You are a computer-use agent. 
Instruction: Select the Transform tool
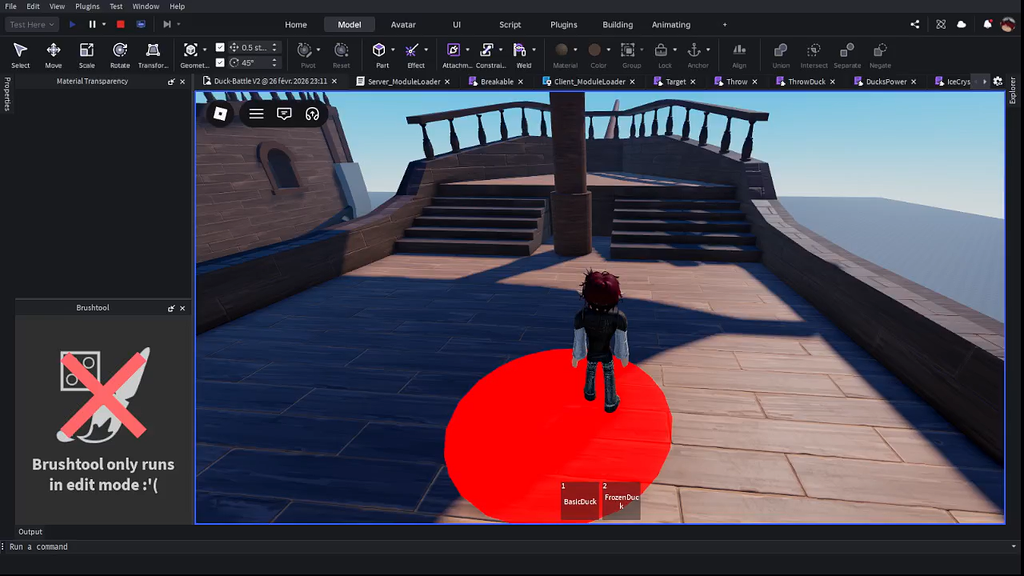pos(153,55)
